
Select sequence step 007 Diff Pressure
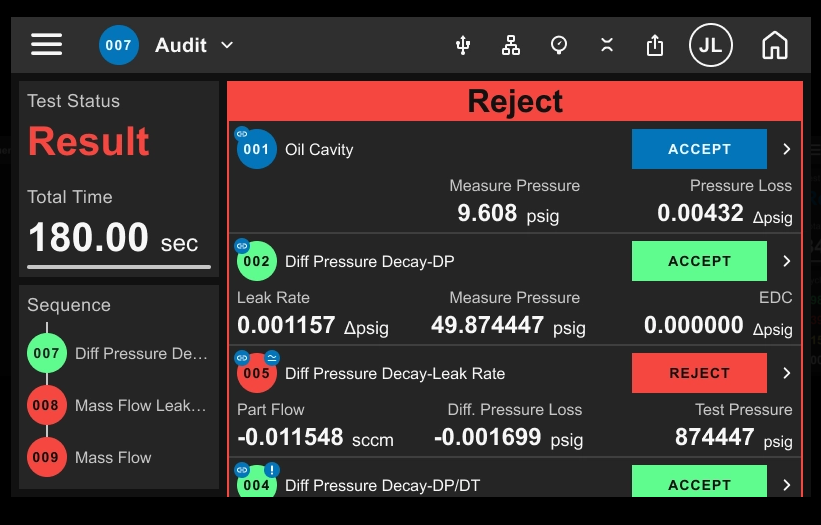click(x=117, y=353)
